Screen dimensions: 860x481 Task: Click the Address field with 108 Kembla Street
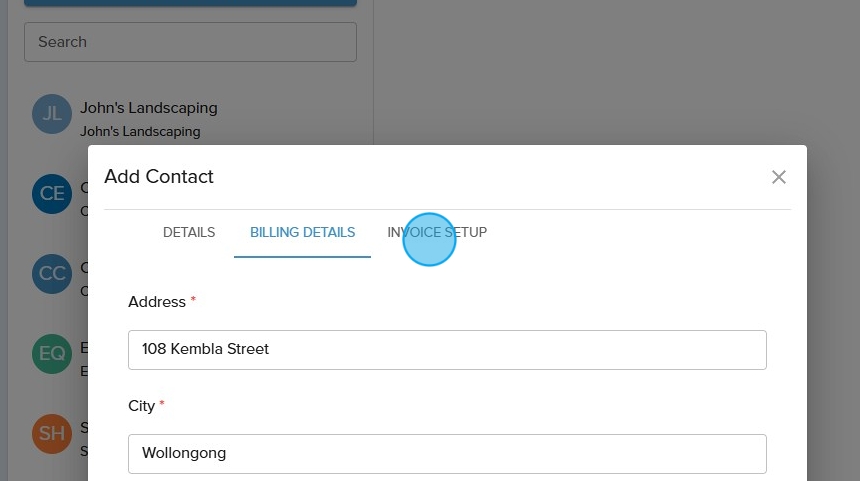447,350
